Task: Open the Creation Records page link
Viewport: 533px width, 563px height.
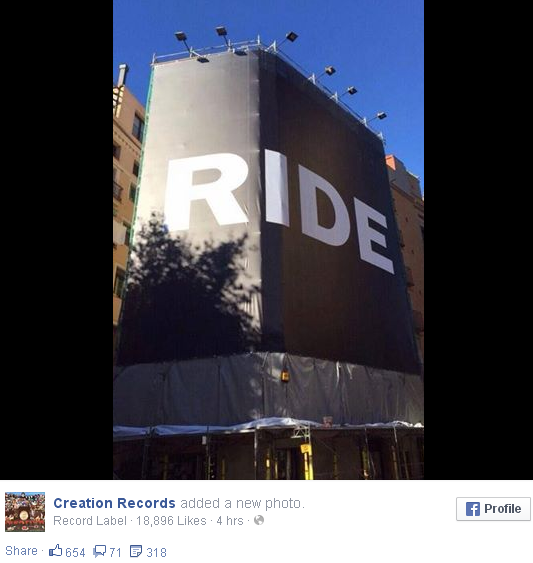Action: pyautogui.click(x=114, y=503)
